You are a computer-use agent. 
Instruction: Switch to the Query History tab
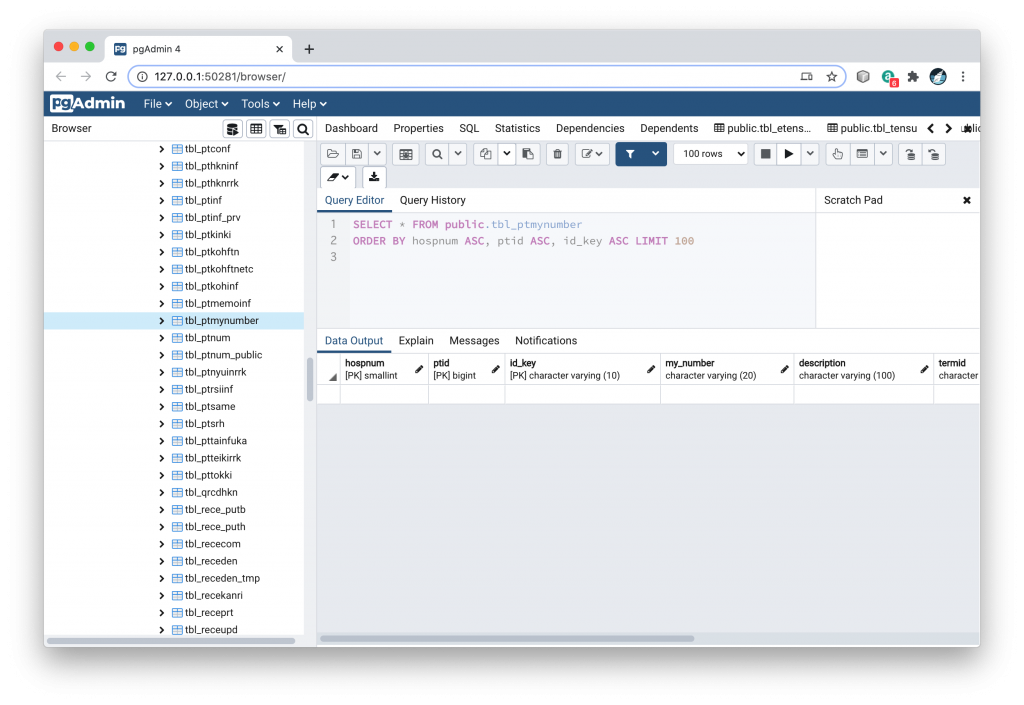[x=432, y=200]
